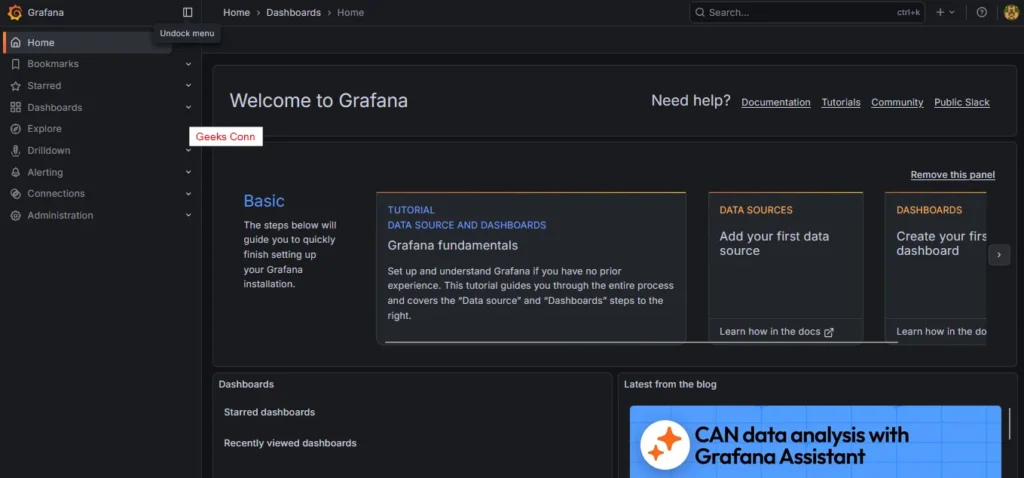Open Connections in the sidebar menu
The image size is (1024, 478).
[x=56, y=194]
